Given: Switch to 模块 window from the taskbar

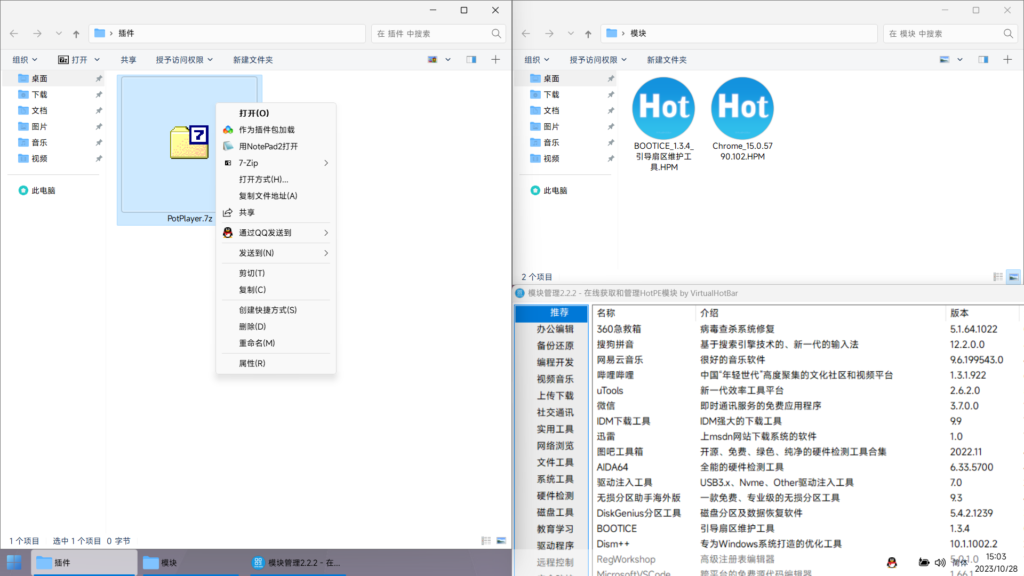Looking at the screenshot, I should click(x=189, y=562).
